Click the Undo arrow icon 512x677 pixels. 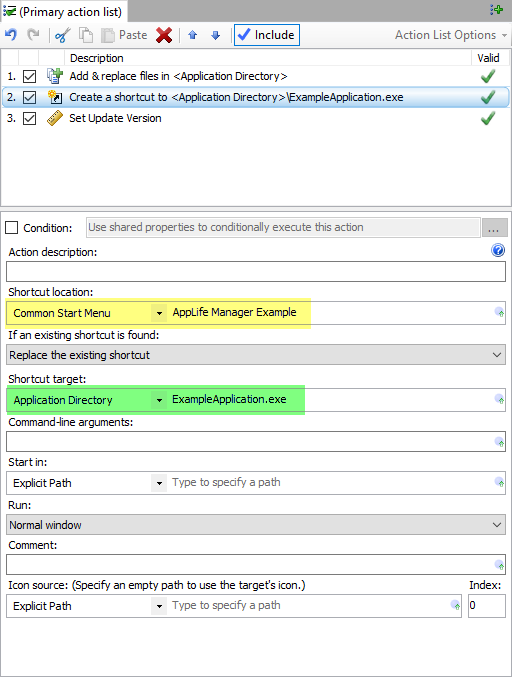(x=11, y=35)
